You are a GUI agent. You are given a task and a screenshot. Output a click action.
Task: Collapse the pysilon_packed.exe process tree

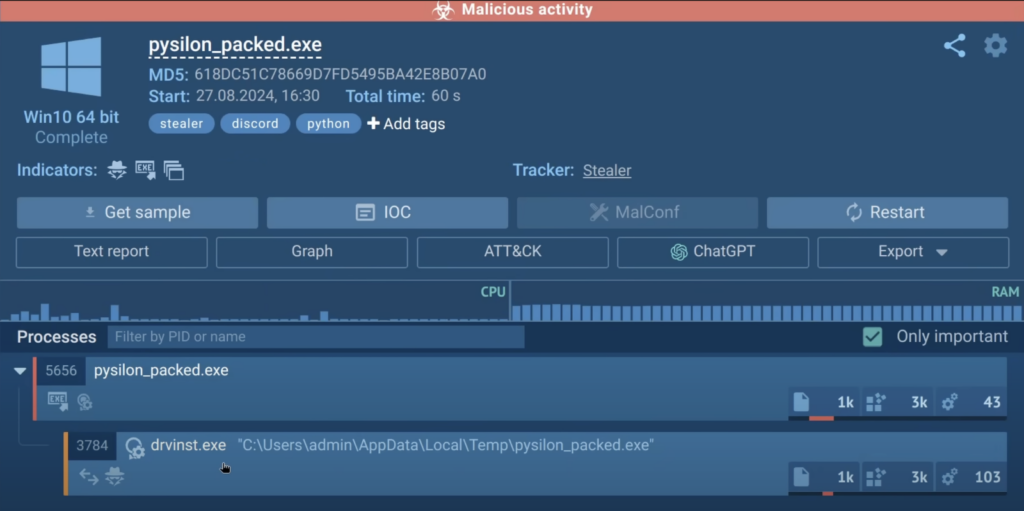[x=20, y=371]
